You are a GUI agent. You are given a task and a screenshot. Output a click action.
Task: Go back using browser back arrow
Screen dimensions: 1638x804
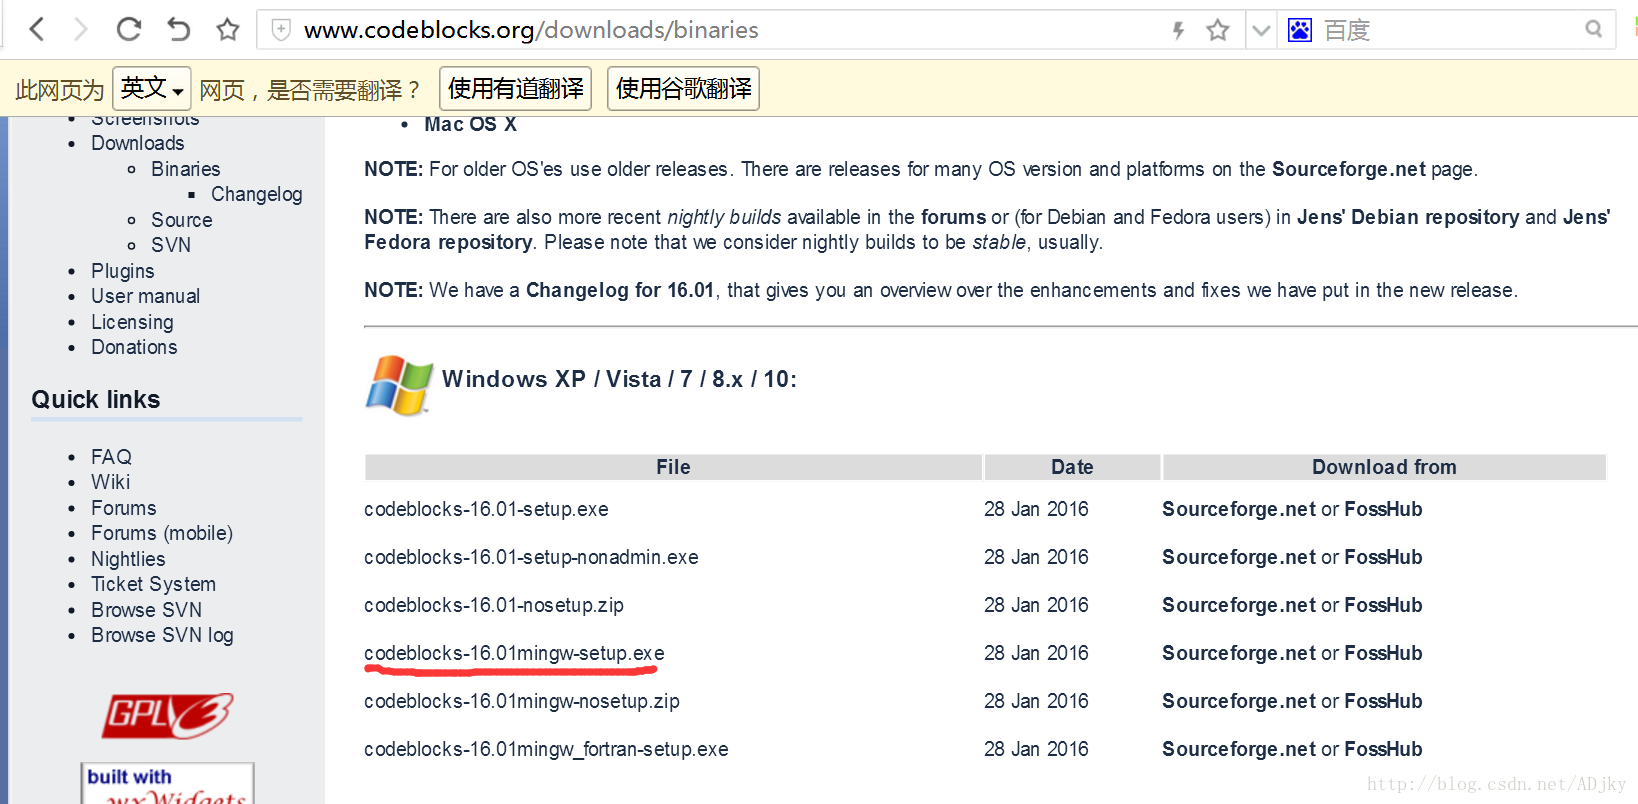37,29
